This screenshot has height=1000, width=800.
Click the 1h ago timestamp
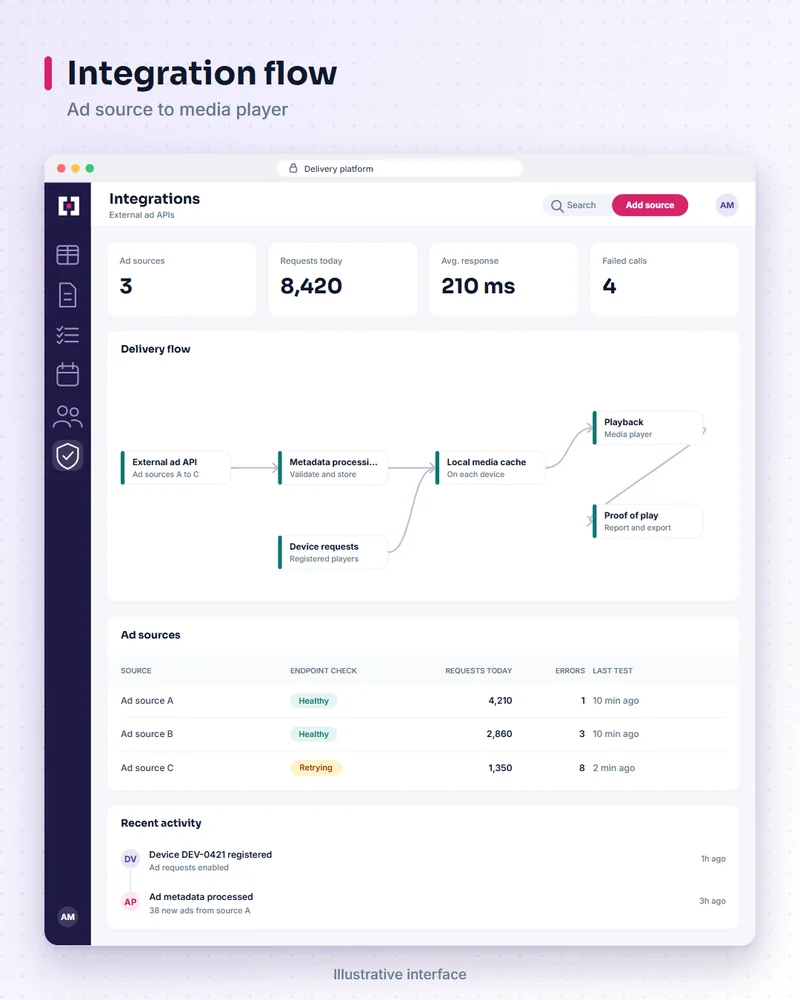click(x=713, y=859)
